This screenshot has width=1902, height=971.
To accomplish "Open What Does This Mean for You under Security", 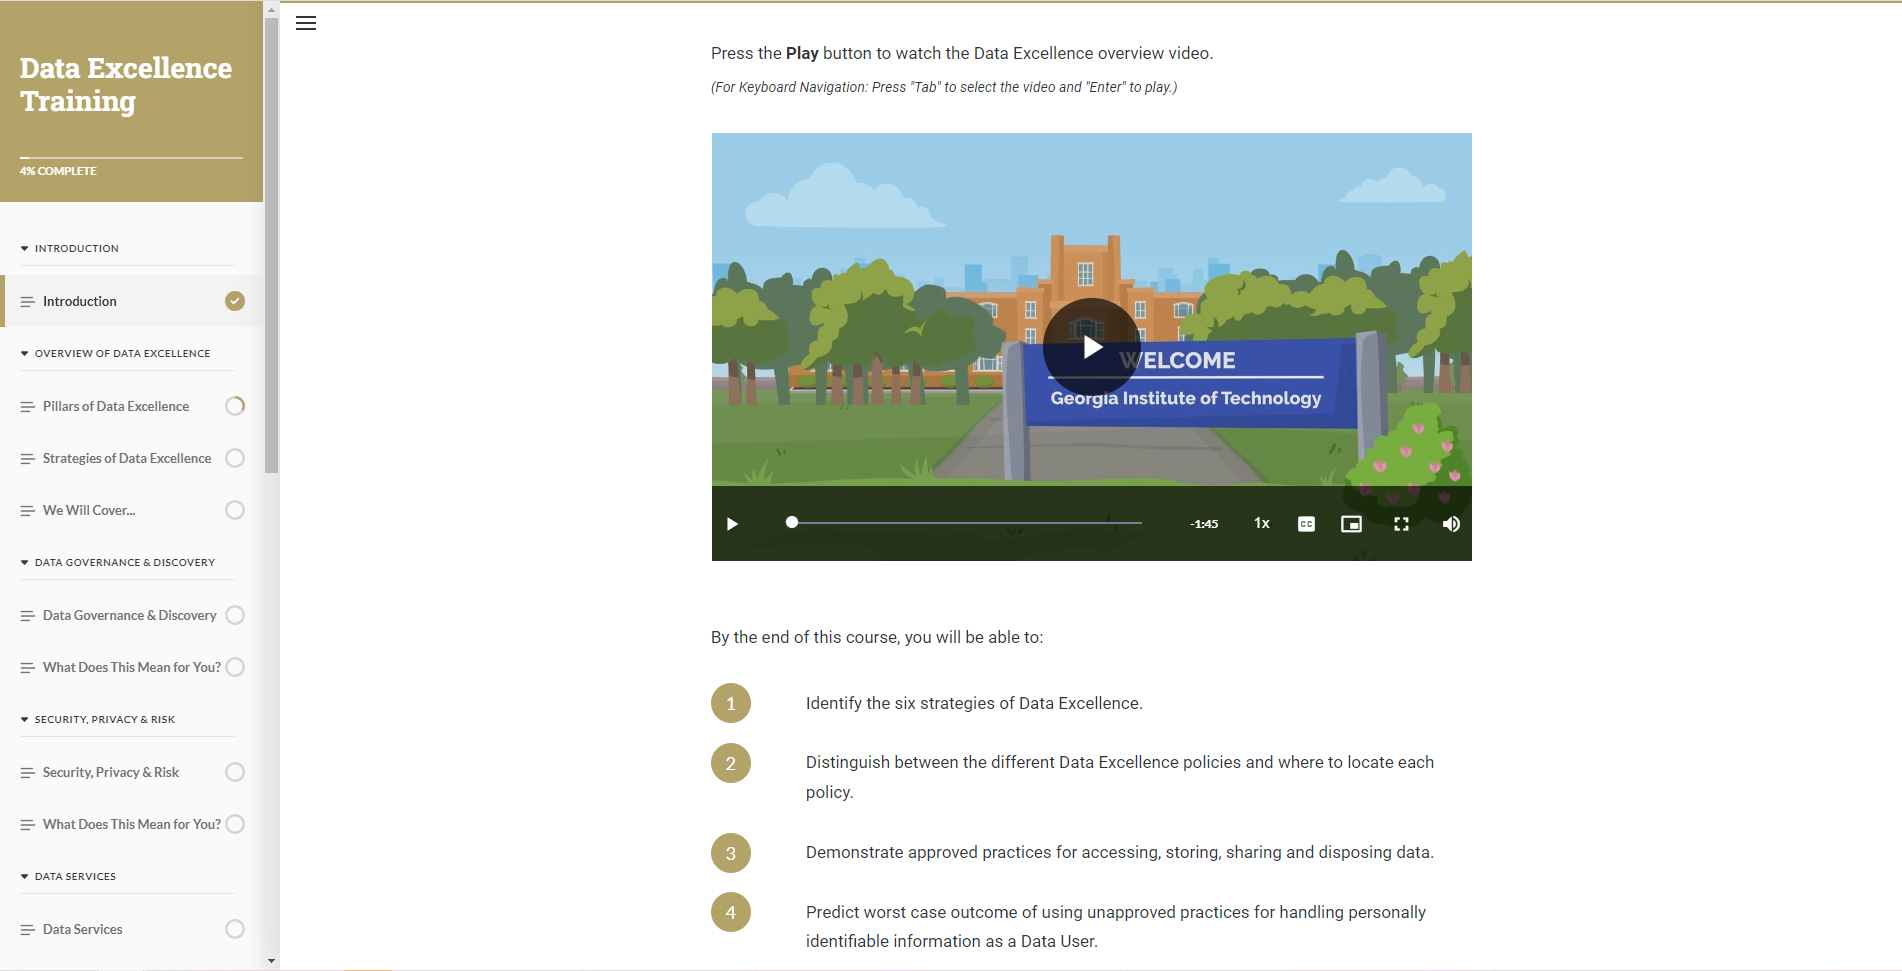I will click(133, 824).
